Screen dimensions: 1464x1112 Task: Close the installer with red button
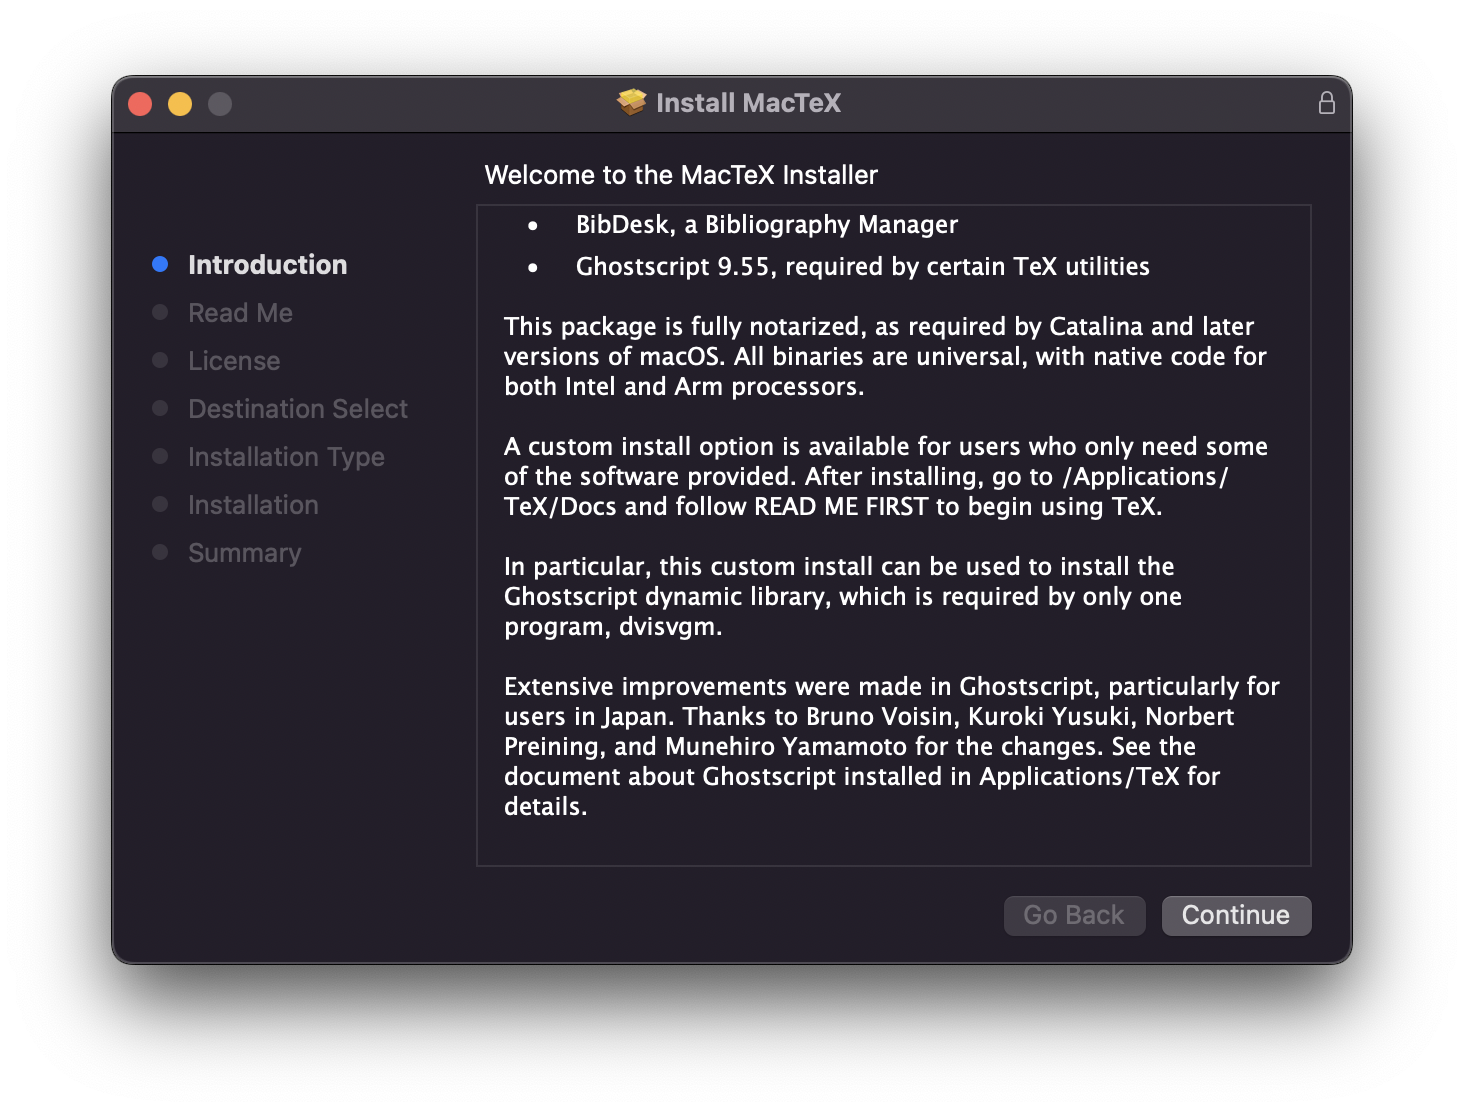(x=140, y=104)
